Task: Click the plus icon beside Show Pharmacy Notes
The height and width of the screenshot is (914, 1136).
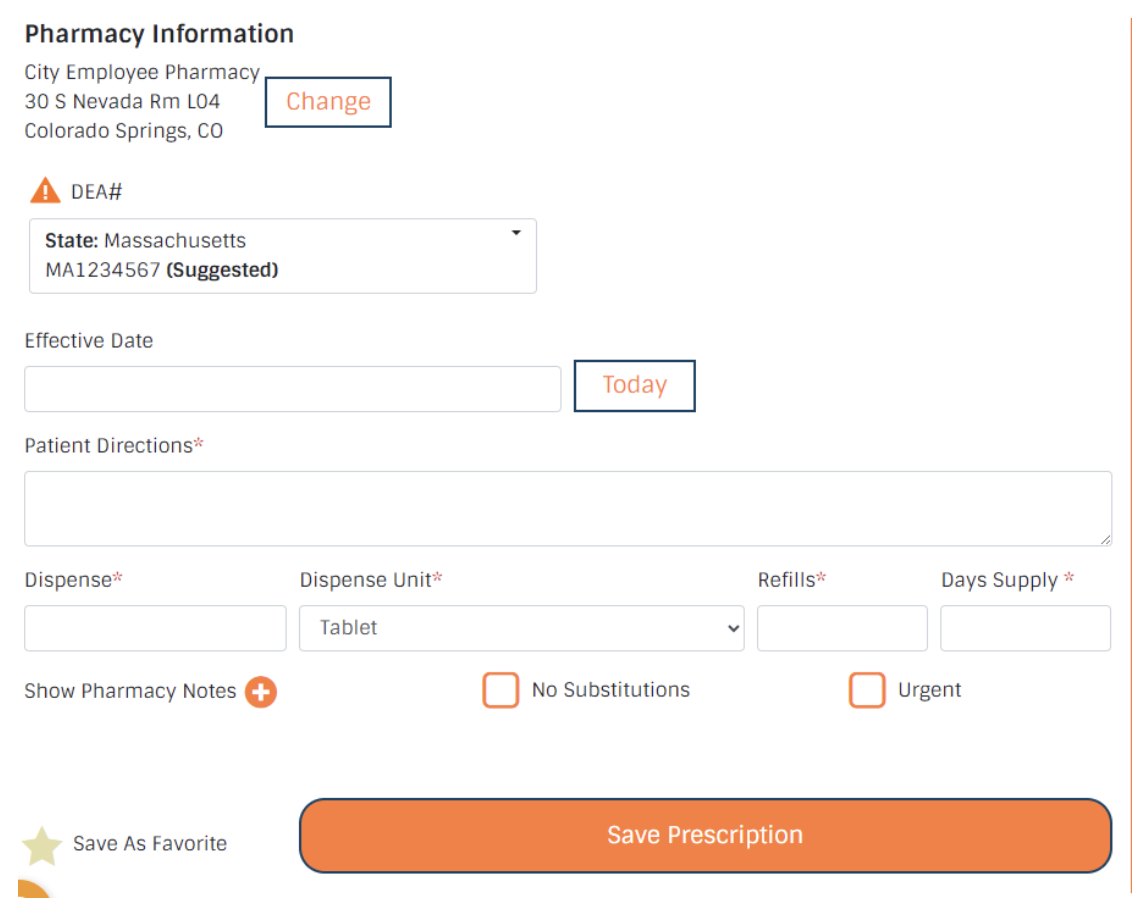Action: pyautogui.click(x=261, y=692)
